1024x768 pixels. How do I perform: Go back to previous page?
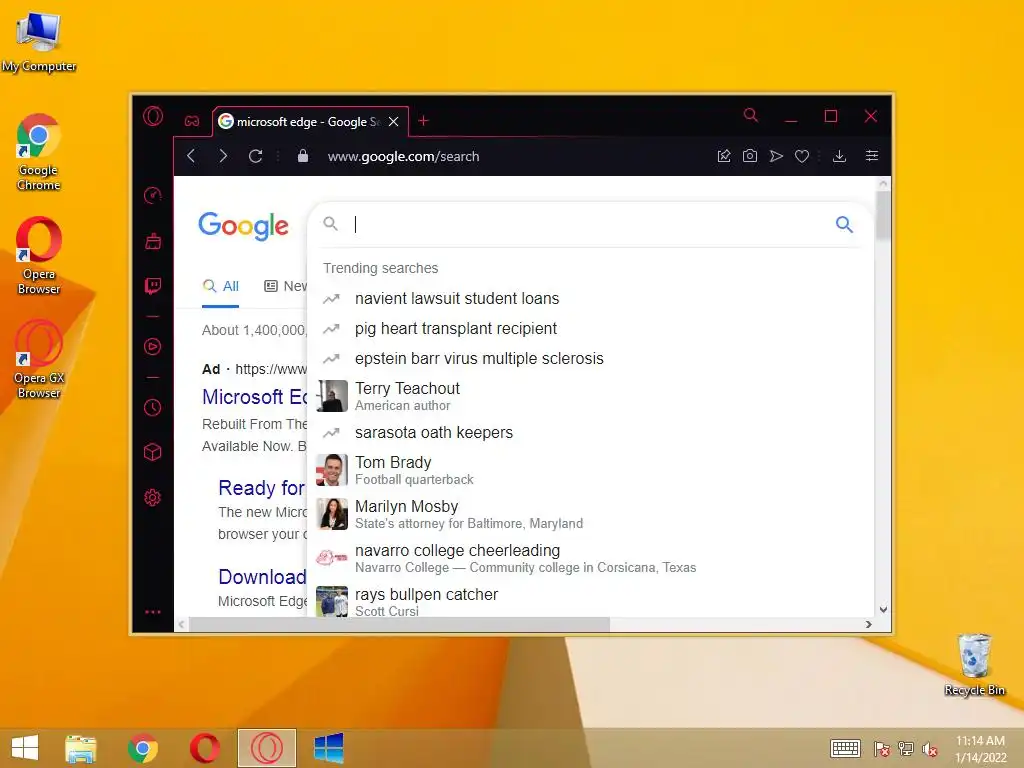coord(191,156)
